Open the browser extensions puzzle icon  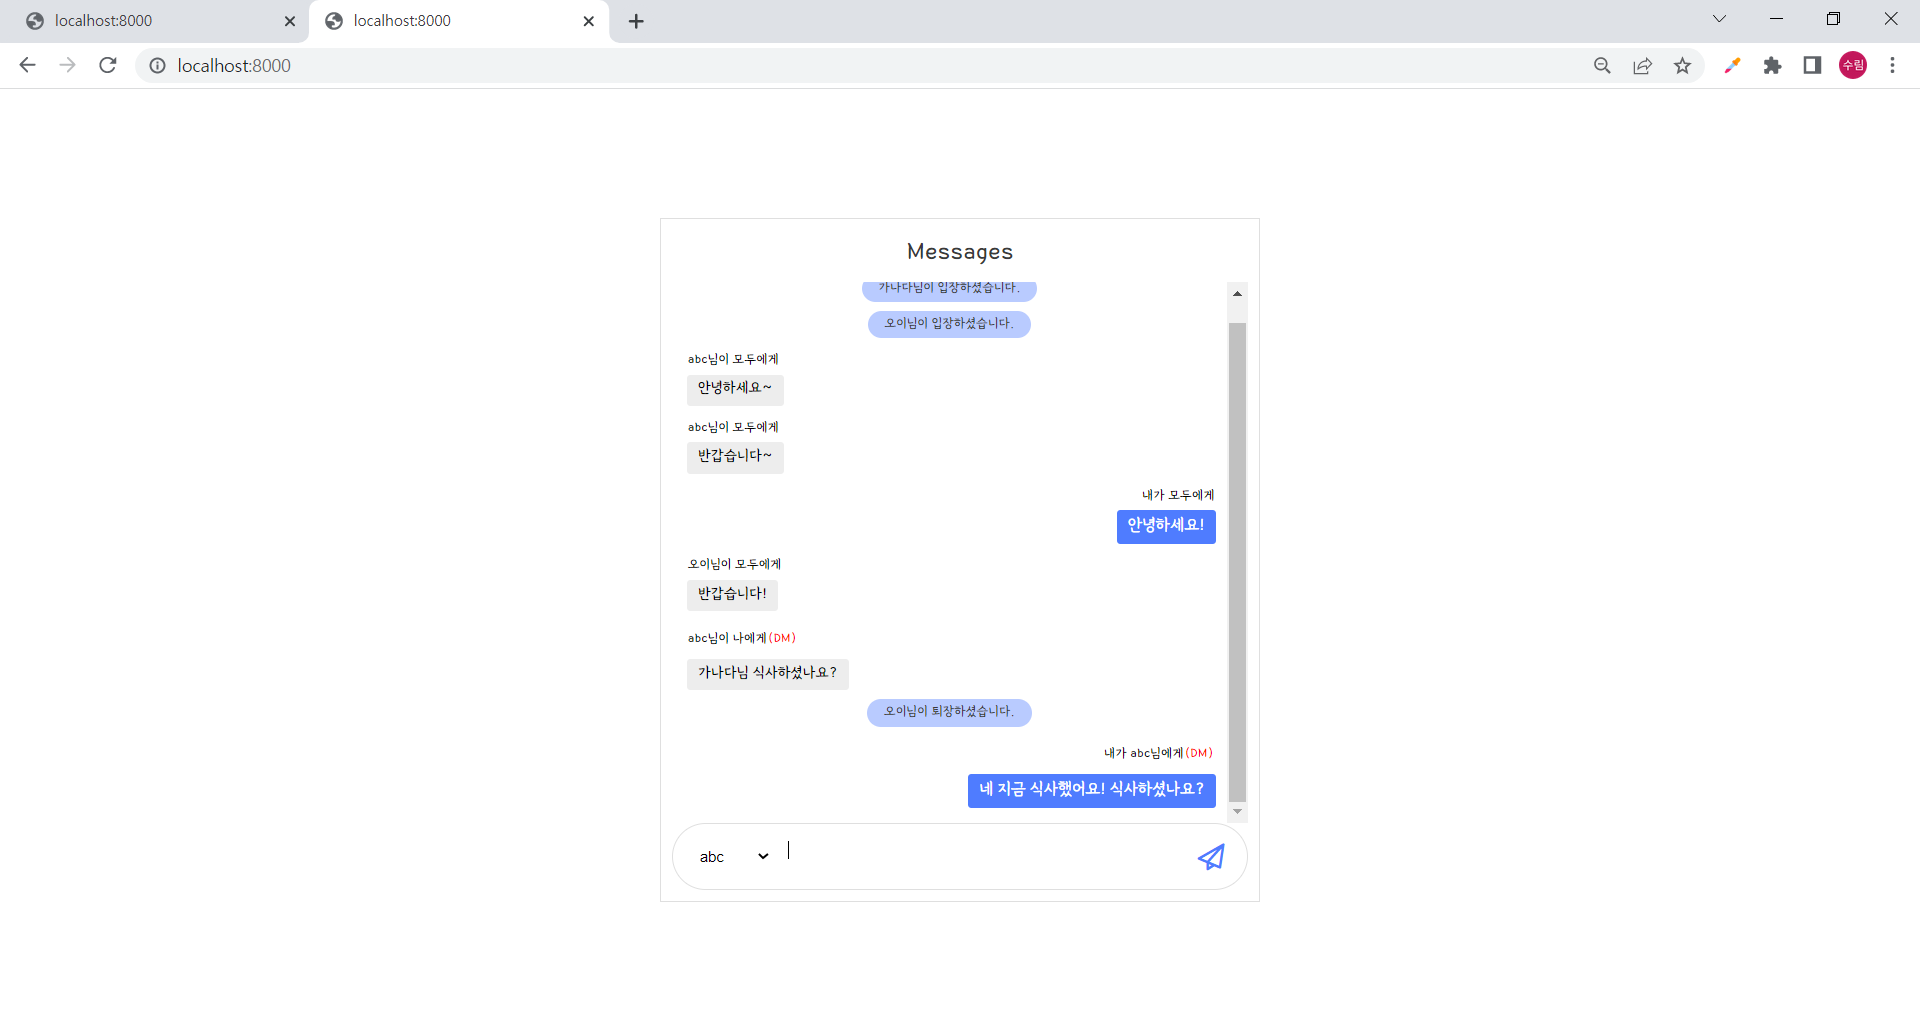1773,65
